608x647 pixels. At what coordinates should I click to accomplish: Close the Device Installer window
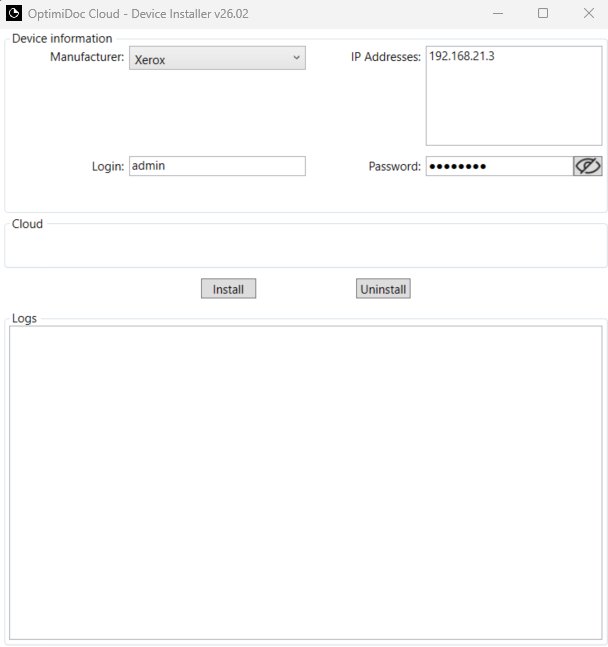point(587,13)
